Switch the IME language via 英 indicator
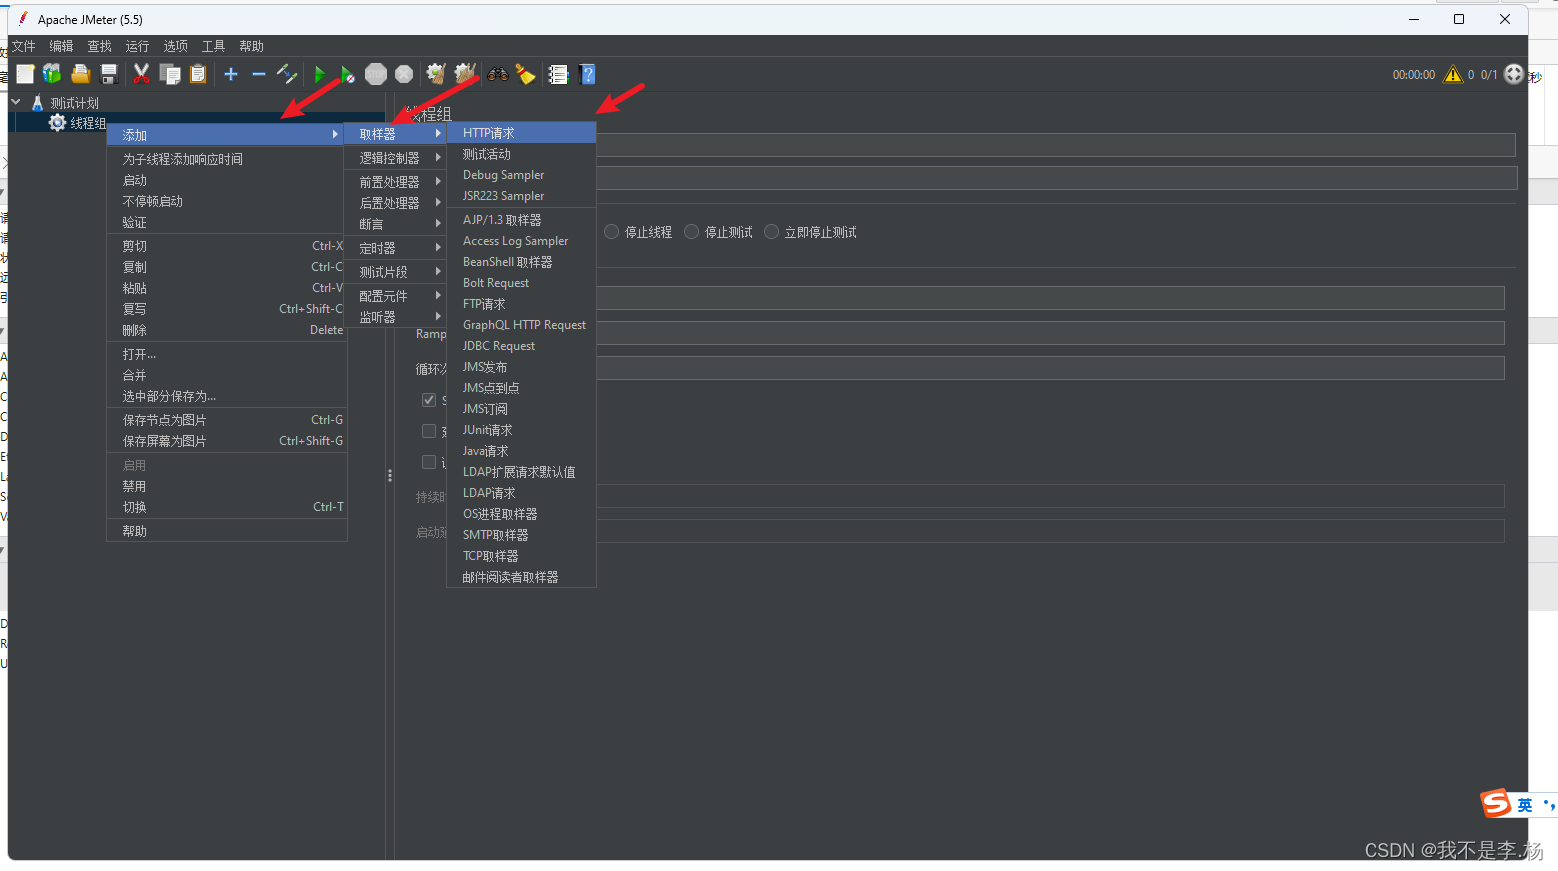 (x=1524, y=805)
